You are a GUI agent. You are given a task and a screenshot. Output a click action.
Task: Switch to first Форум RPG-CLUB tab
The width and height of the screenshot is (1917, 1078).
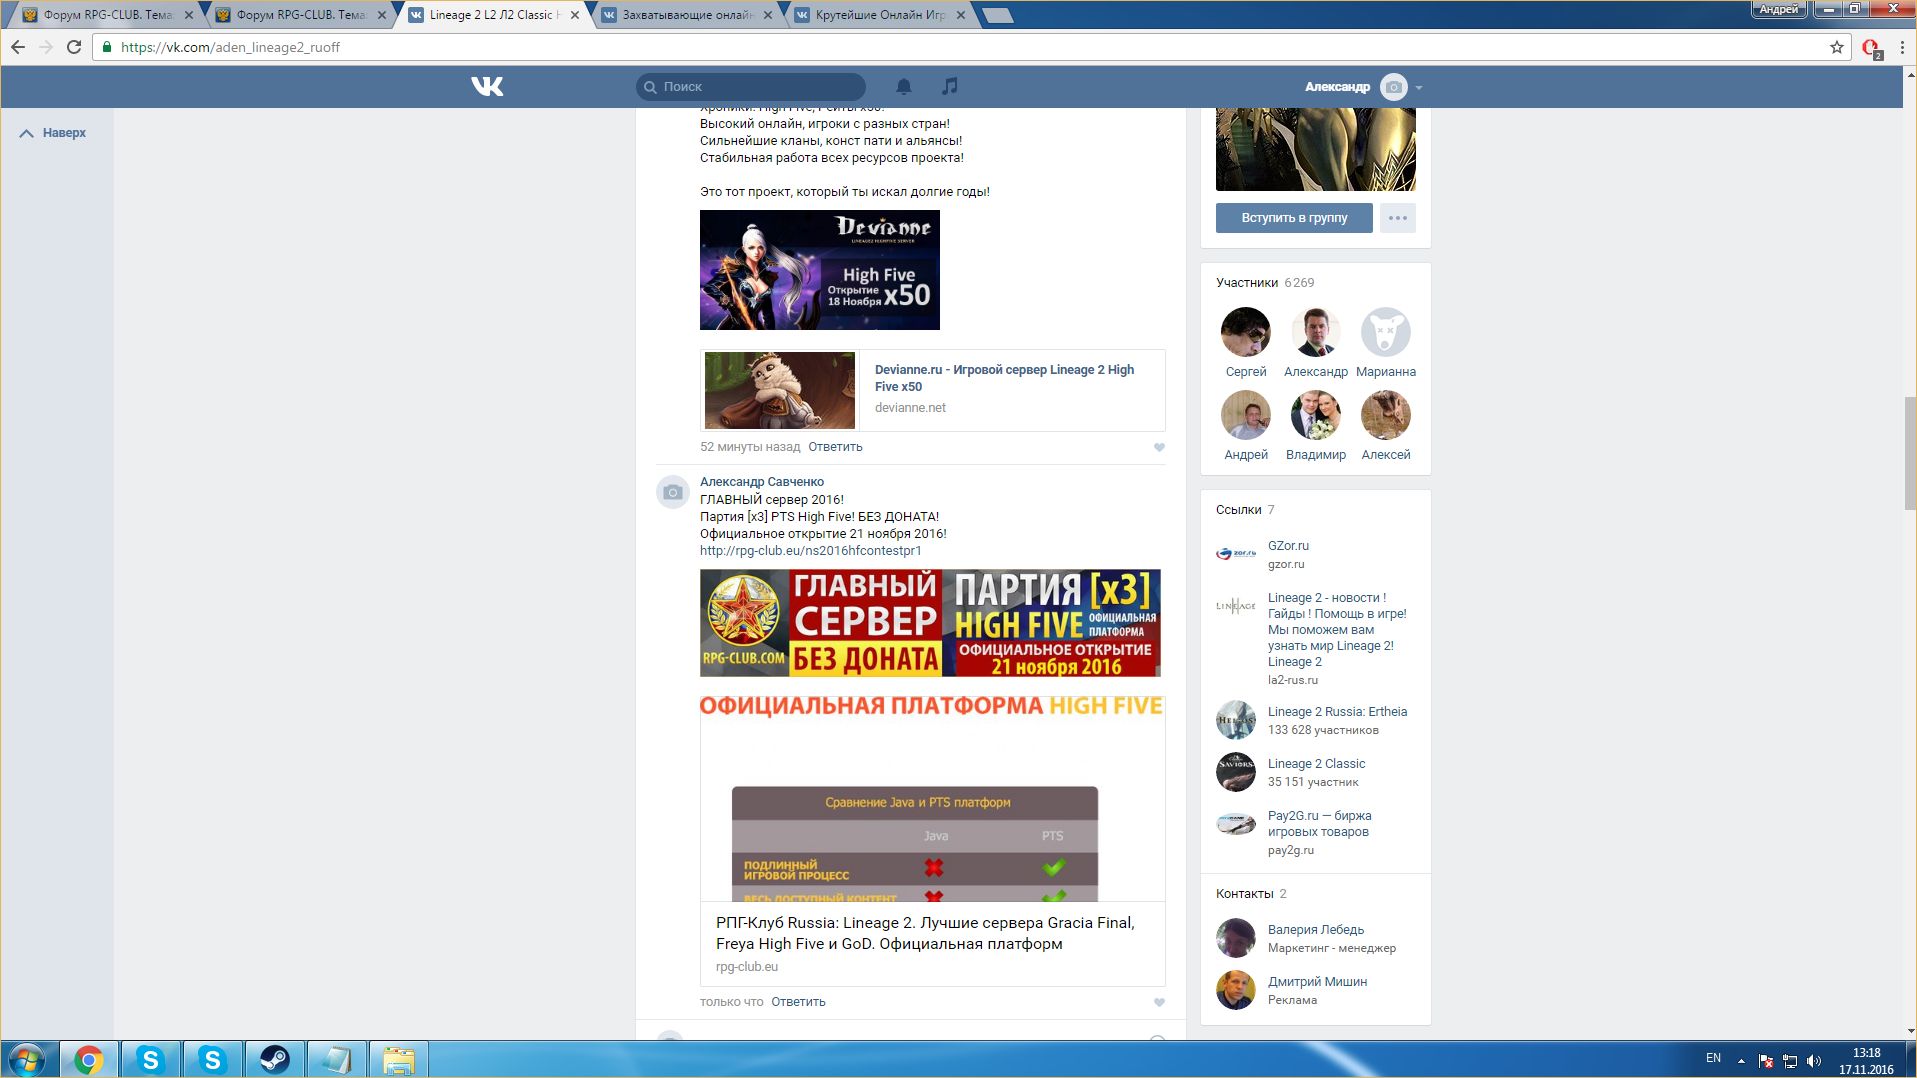click(x=107, y=15)
